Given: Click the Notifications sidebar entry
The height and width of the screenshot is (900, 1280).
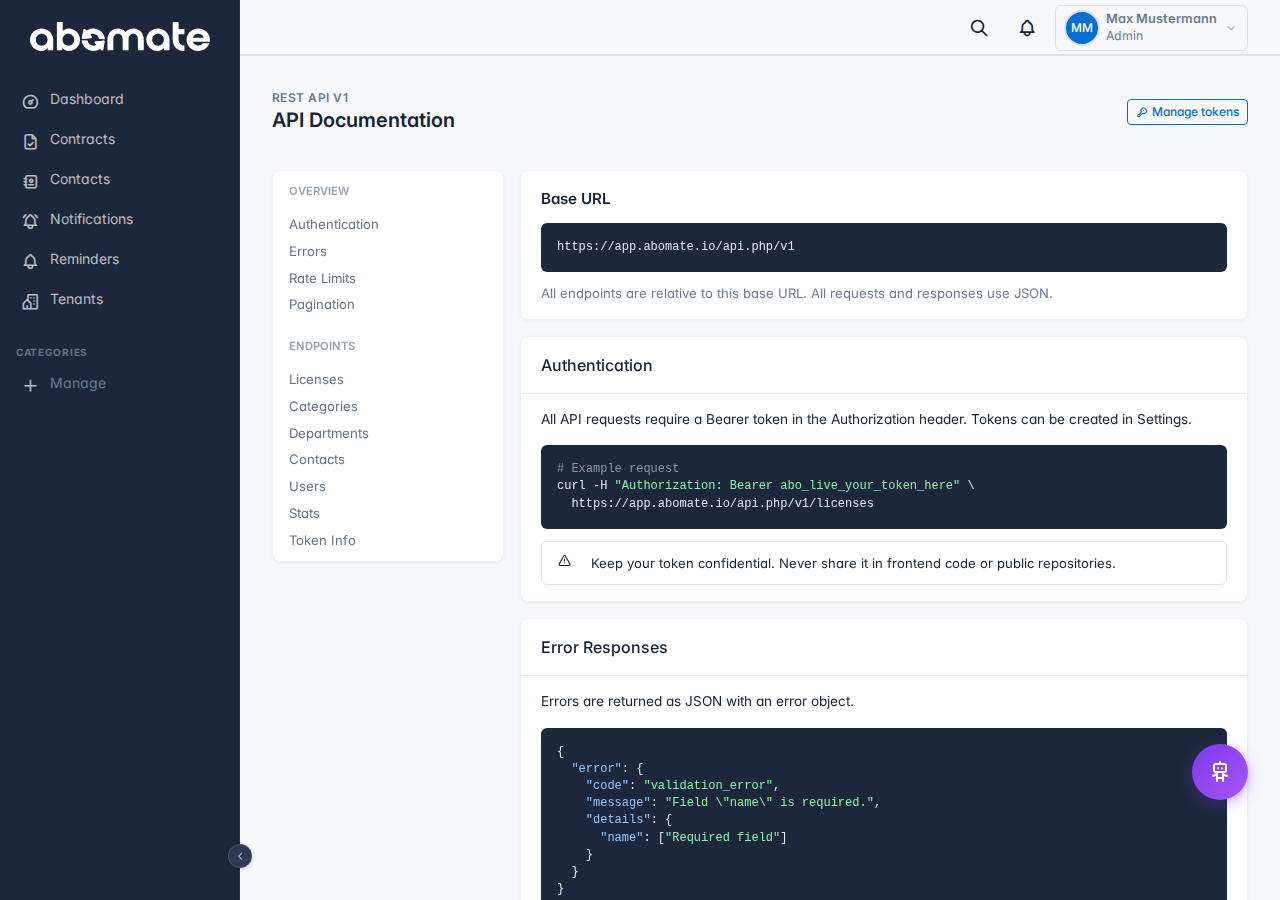Looking at the screenshot, I should 91,220.
